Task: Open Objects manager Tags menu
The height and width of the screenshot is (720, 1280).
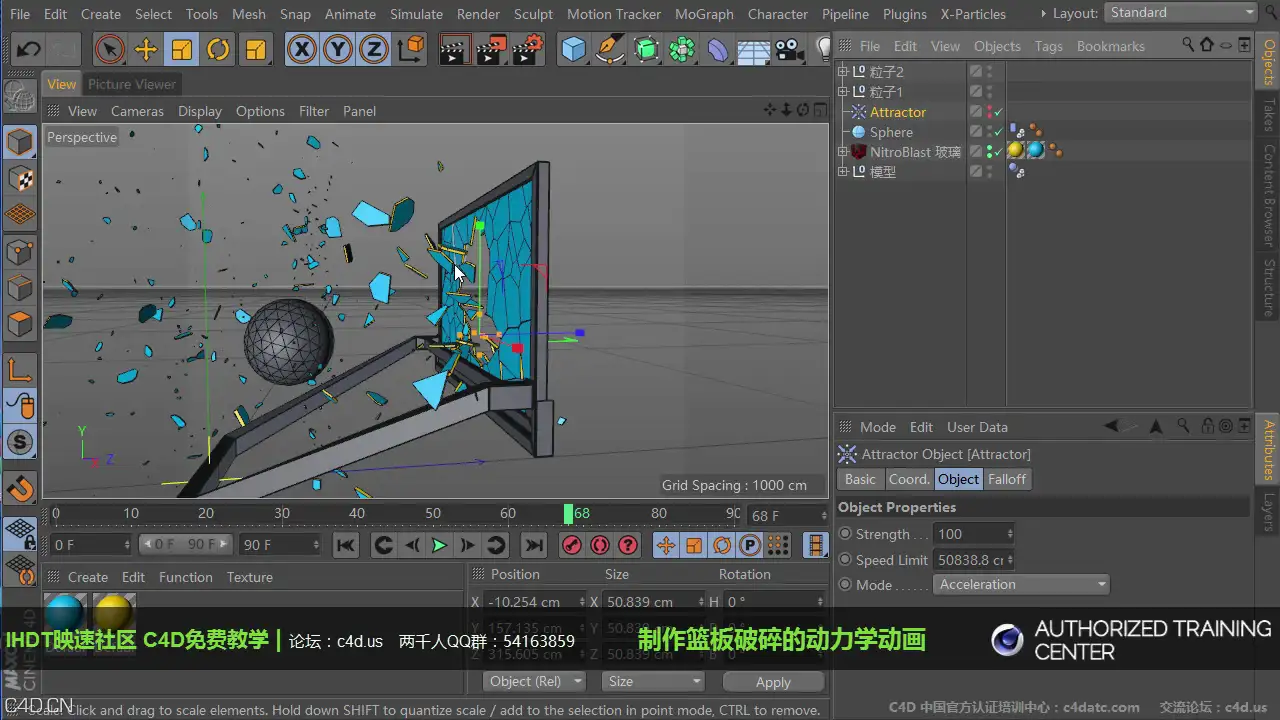Action: (1049, 46)
